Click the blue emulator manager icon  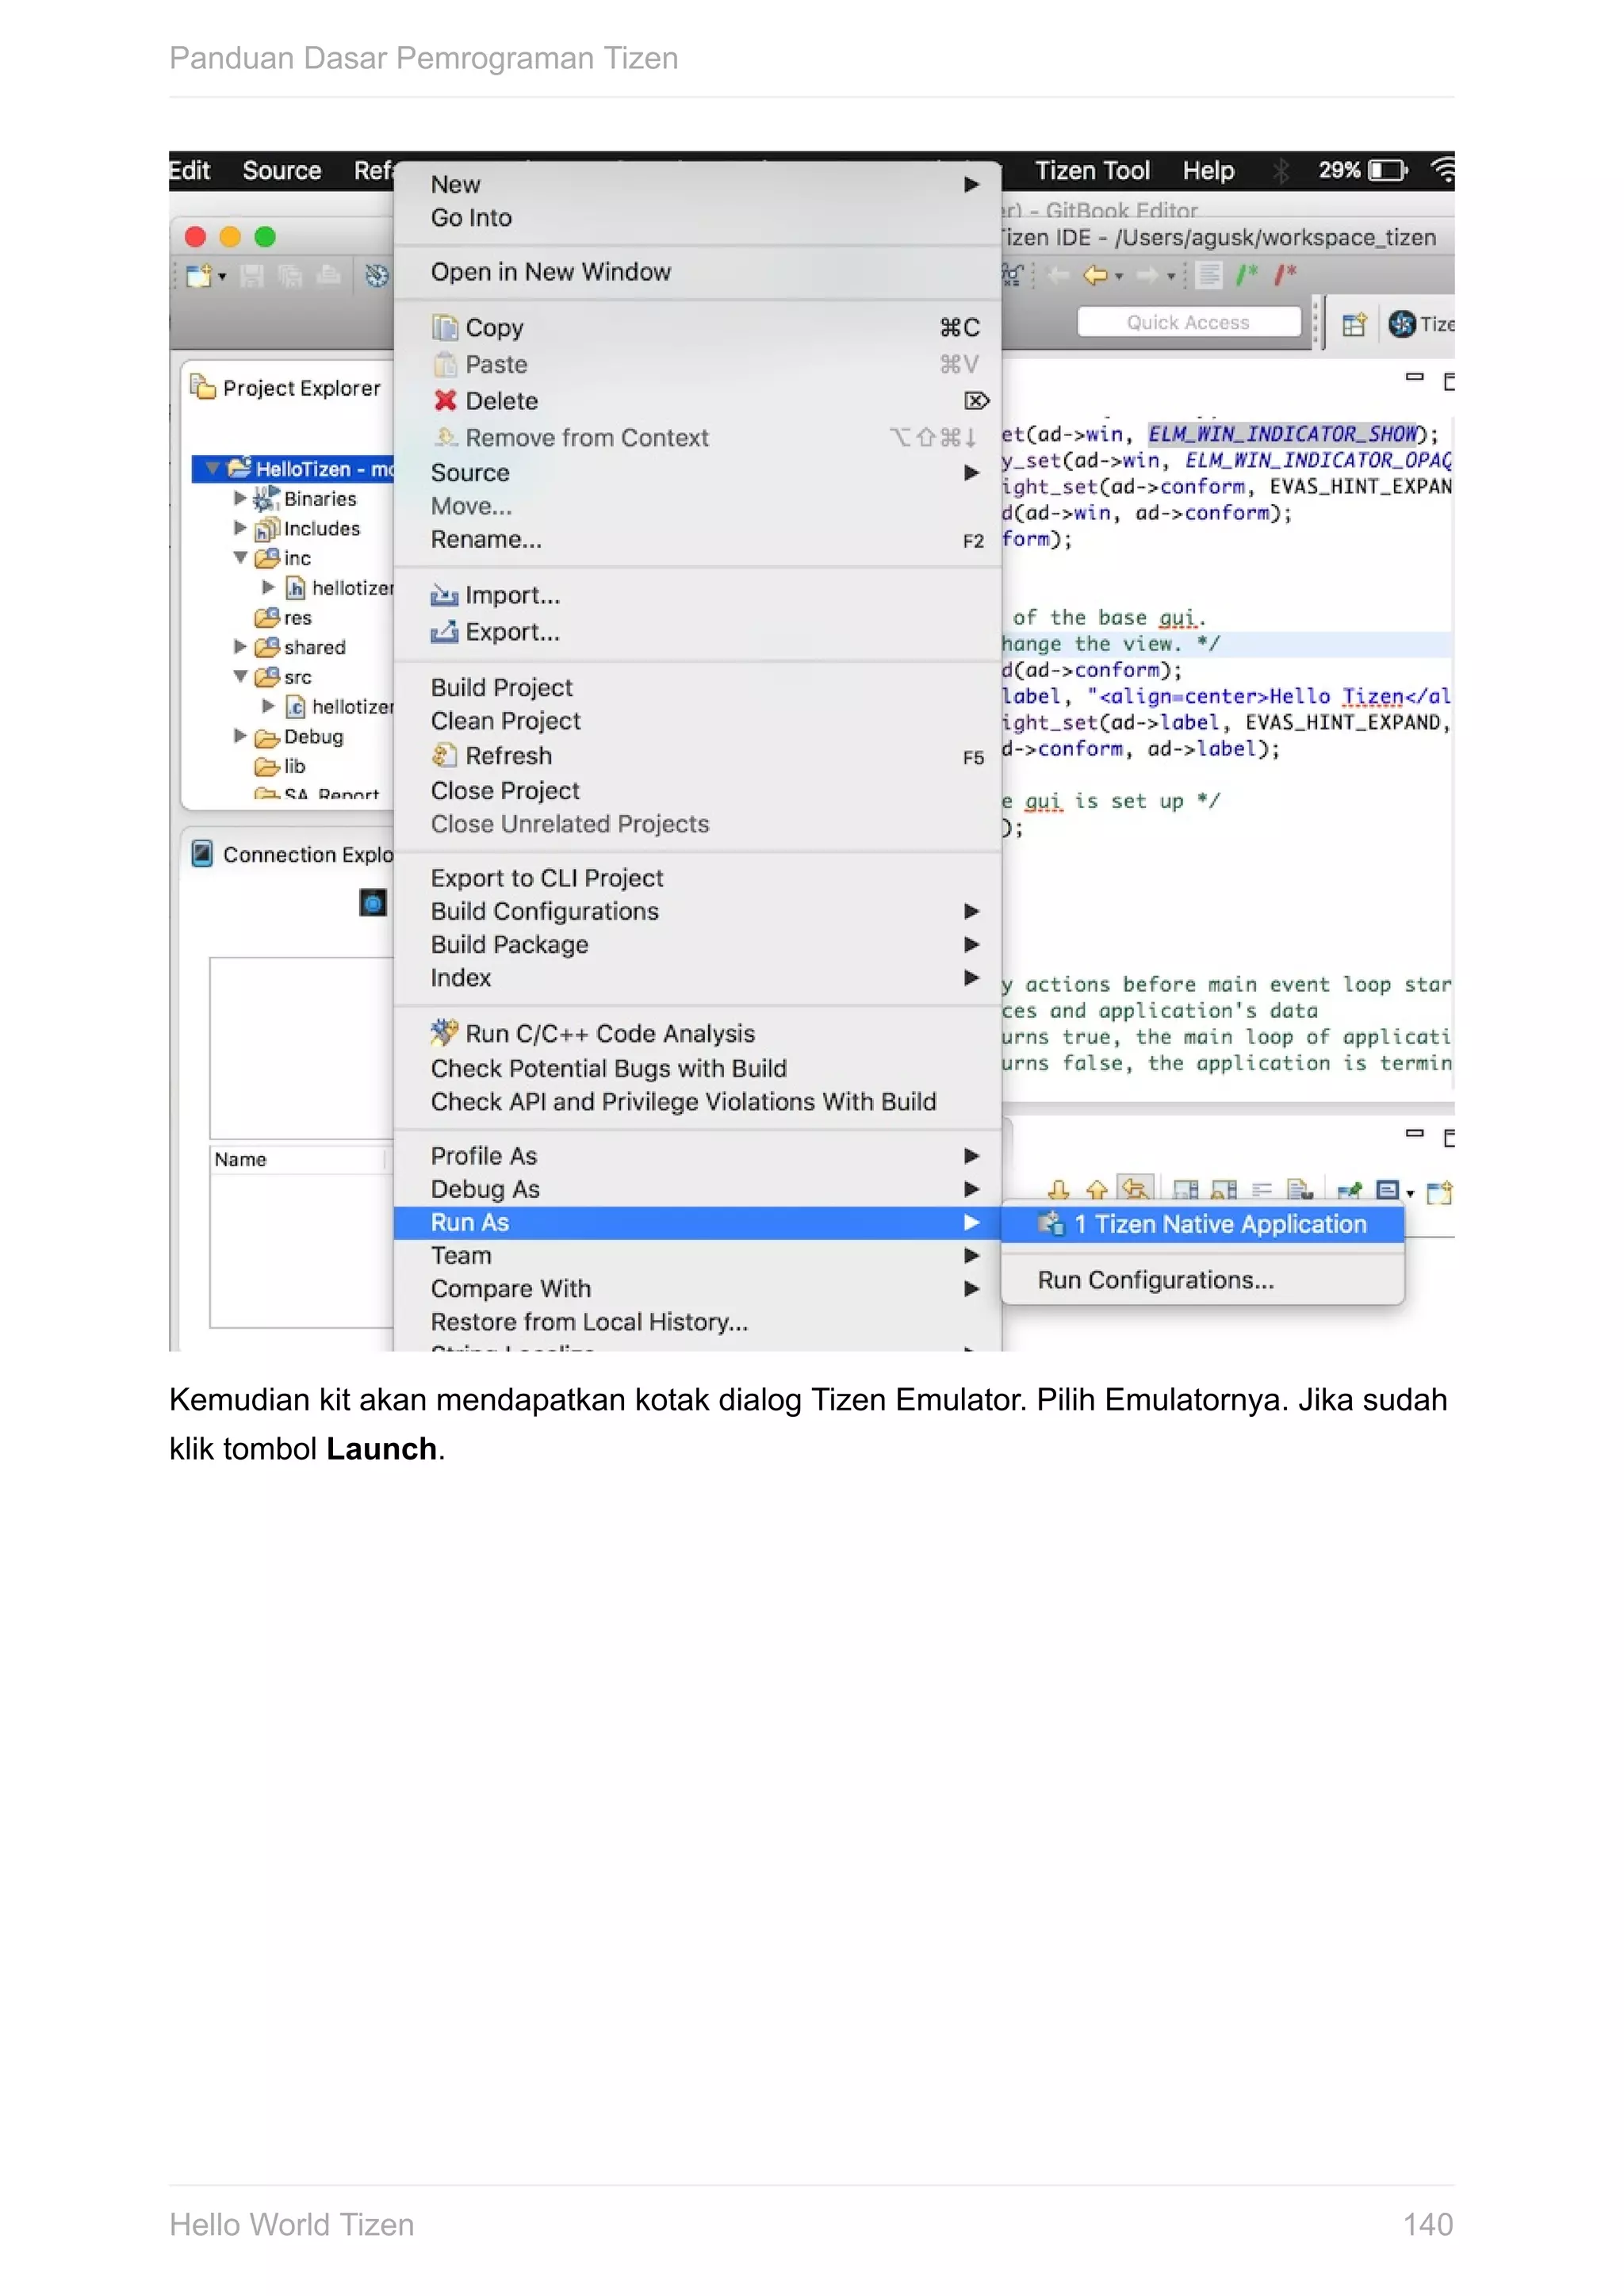point(373,904)
